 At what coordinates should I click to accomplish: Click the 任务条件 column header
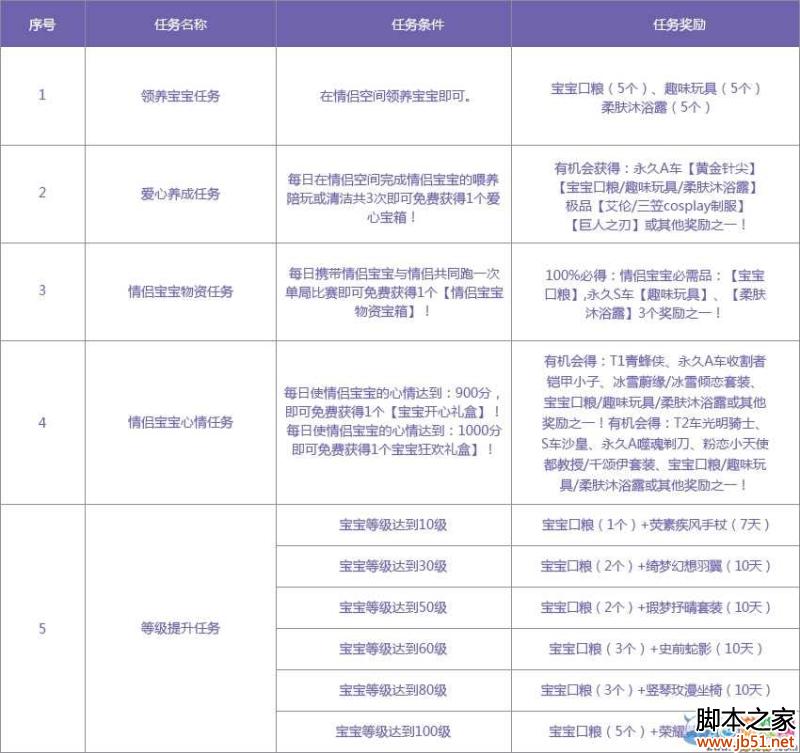pyautogui.click(x=393, y=24)
